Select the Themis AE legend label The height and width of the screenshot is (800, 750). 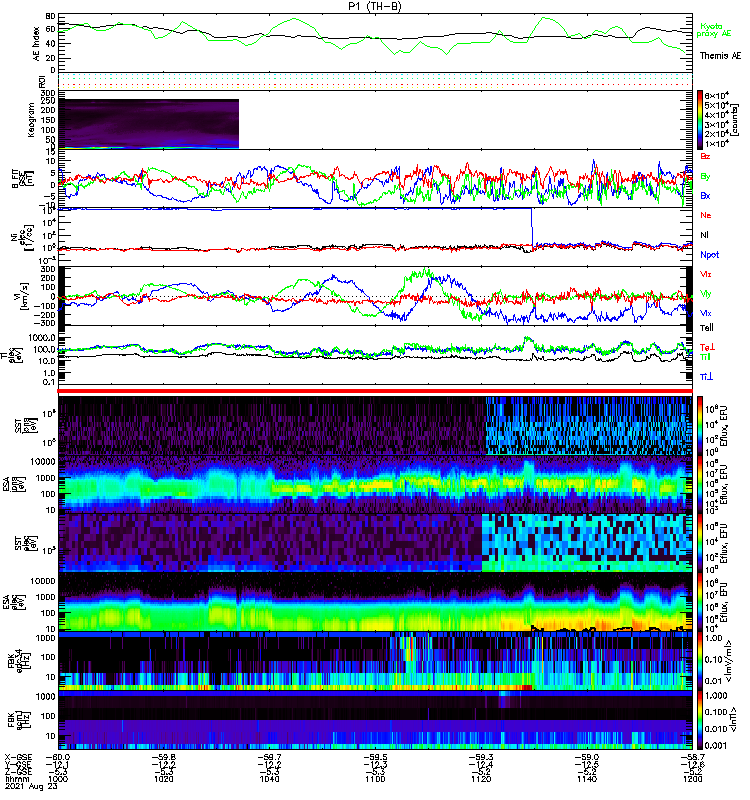point(720,56)
